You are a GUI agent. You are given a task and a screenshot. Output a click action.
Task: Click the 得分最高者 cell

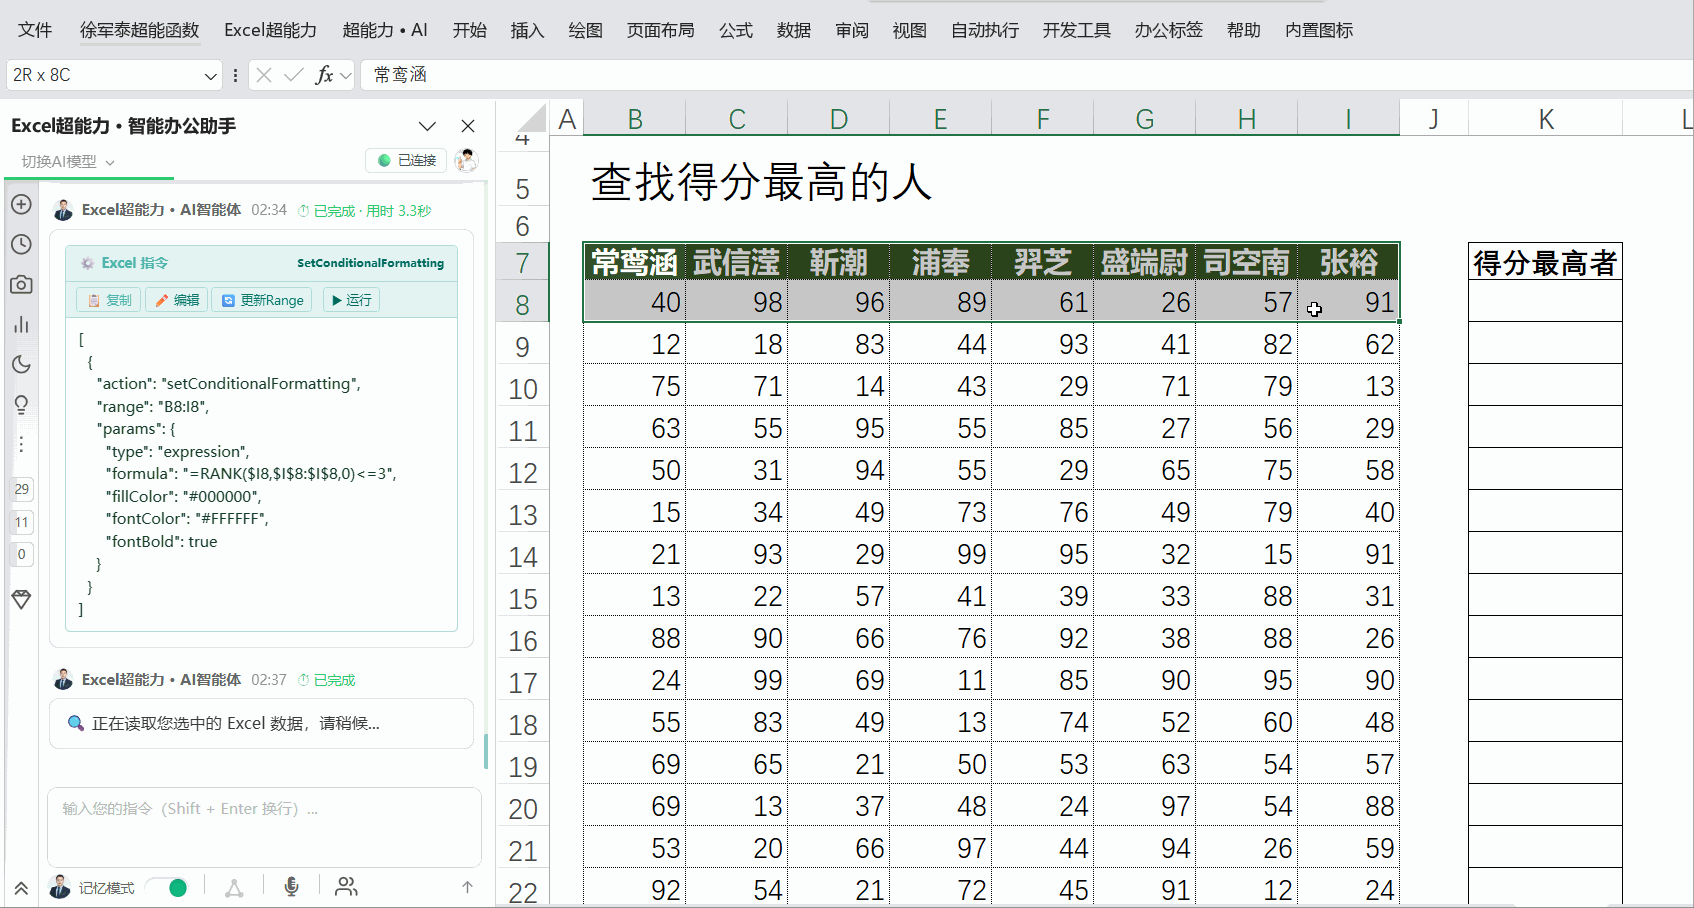tap(1545, 262)
